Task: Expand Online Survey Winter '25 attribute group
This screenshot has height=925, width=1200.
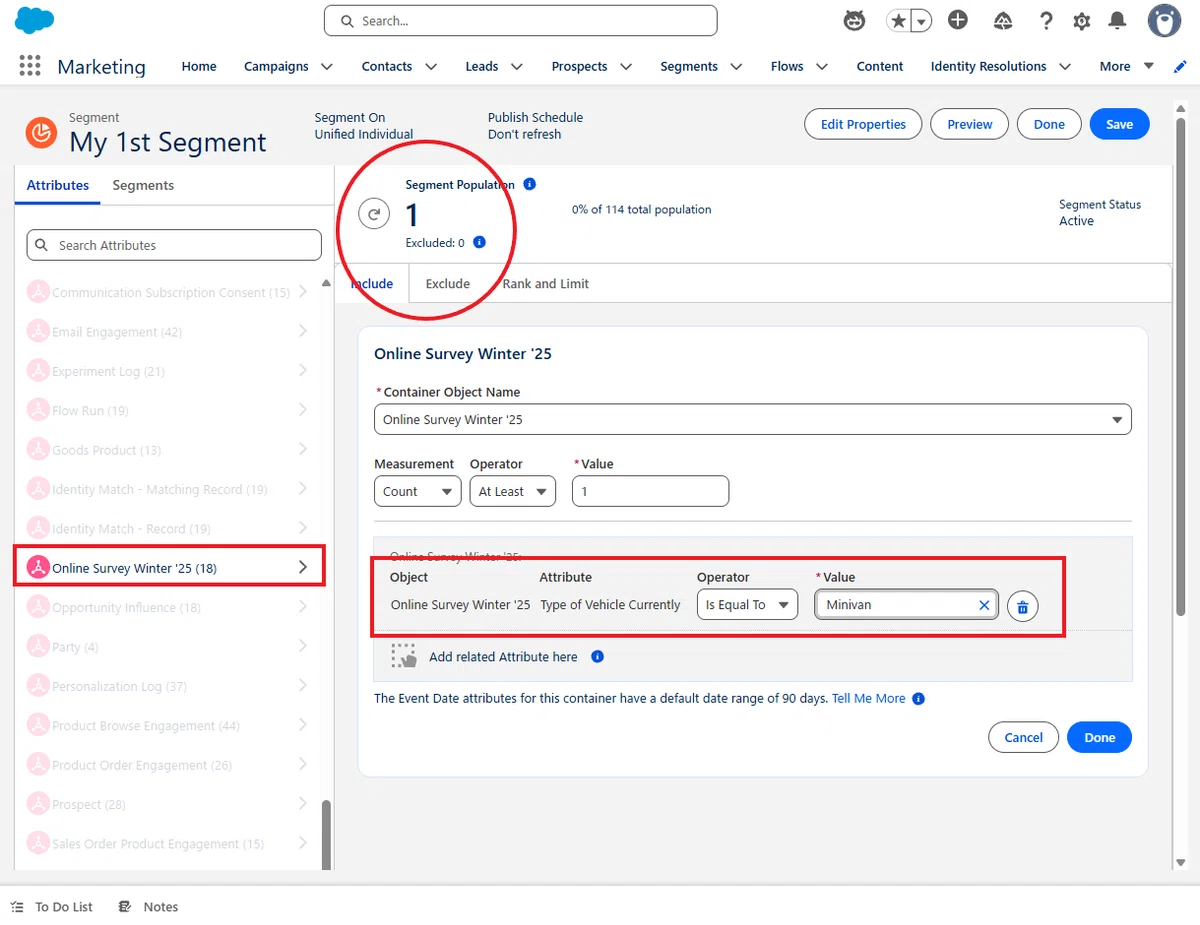Action: 303,567
